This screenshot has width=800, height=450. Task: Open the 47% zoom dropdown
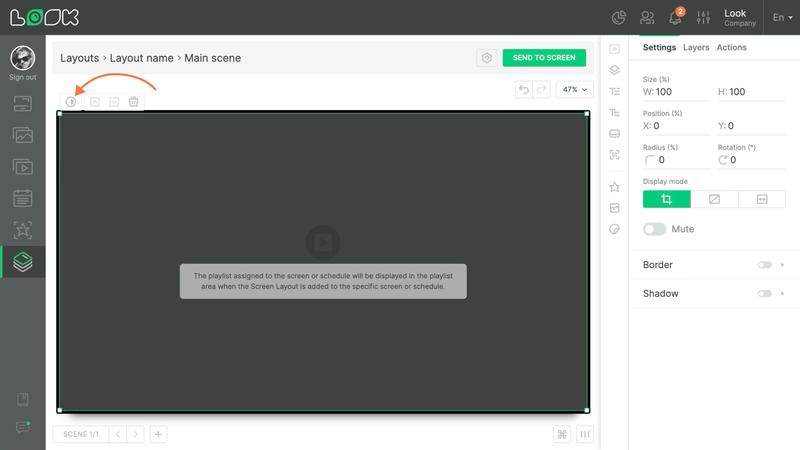click(574, 89)
